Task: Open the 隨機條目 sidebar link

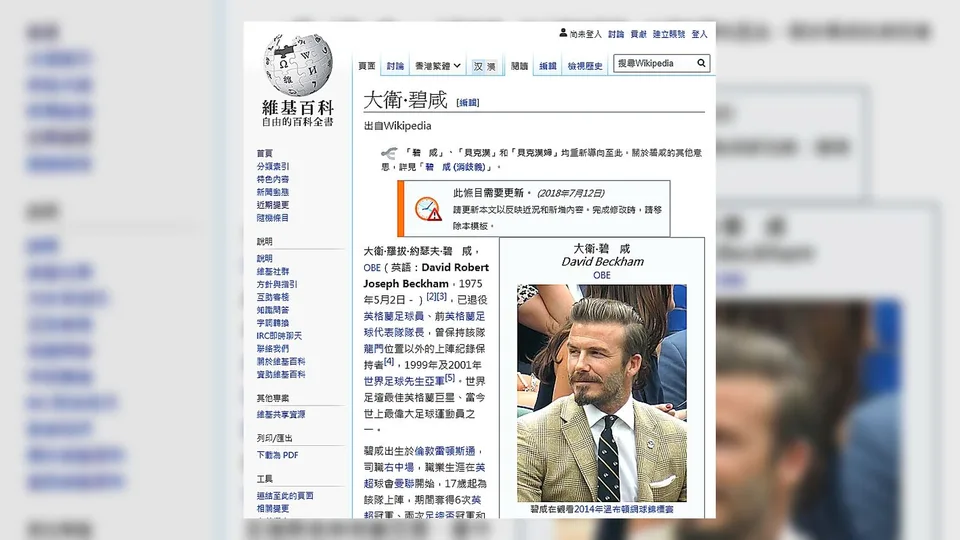Action: tap(272, 218)
